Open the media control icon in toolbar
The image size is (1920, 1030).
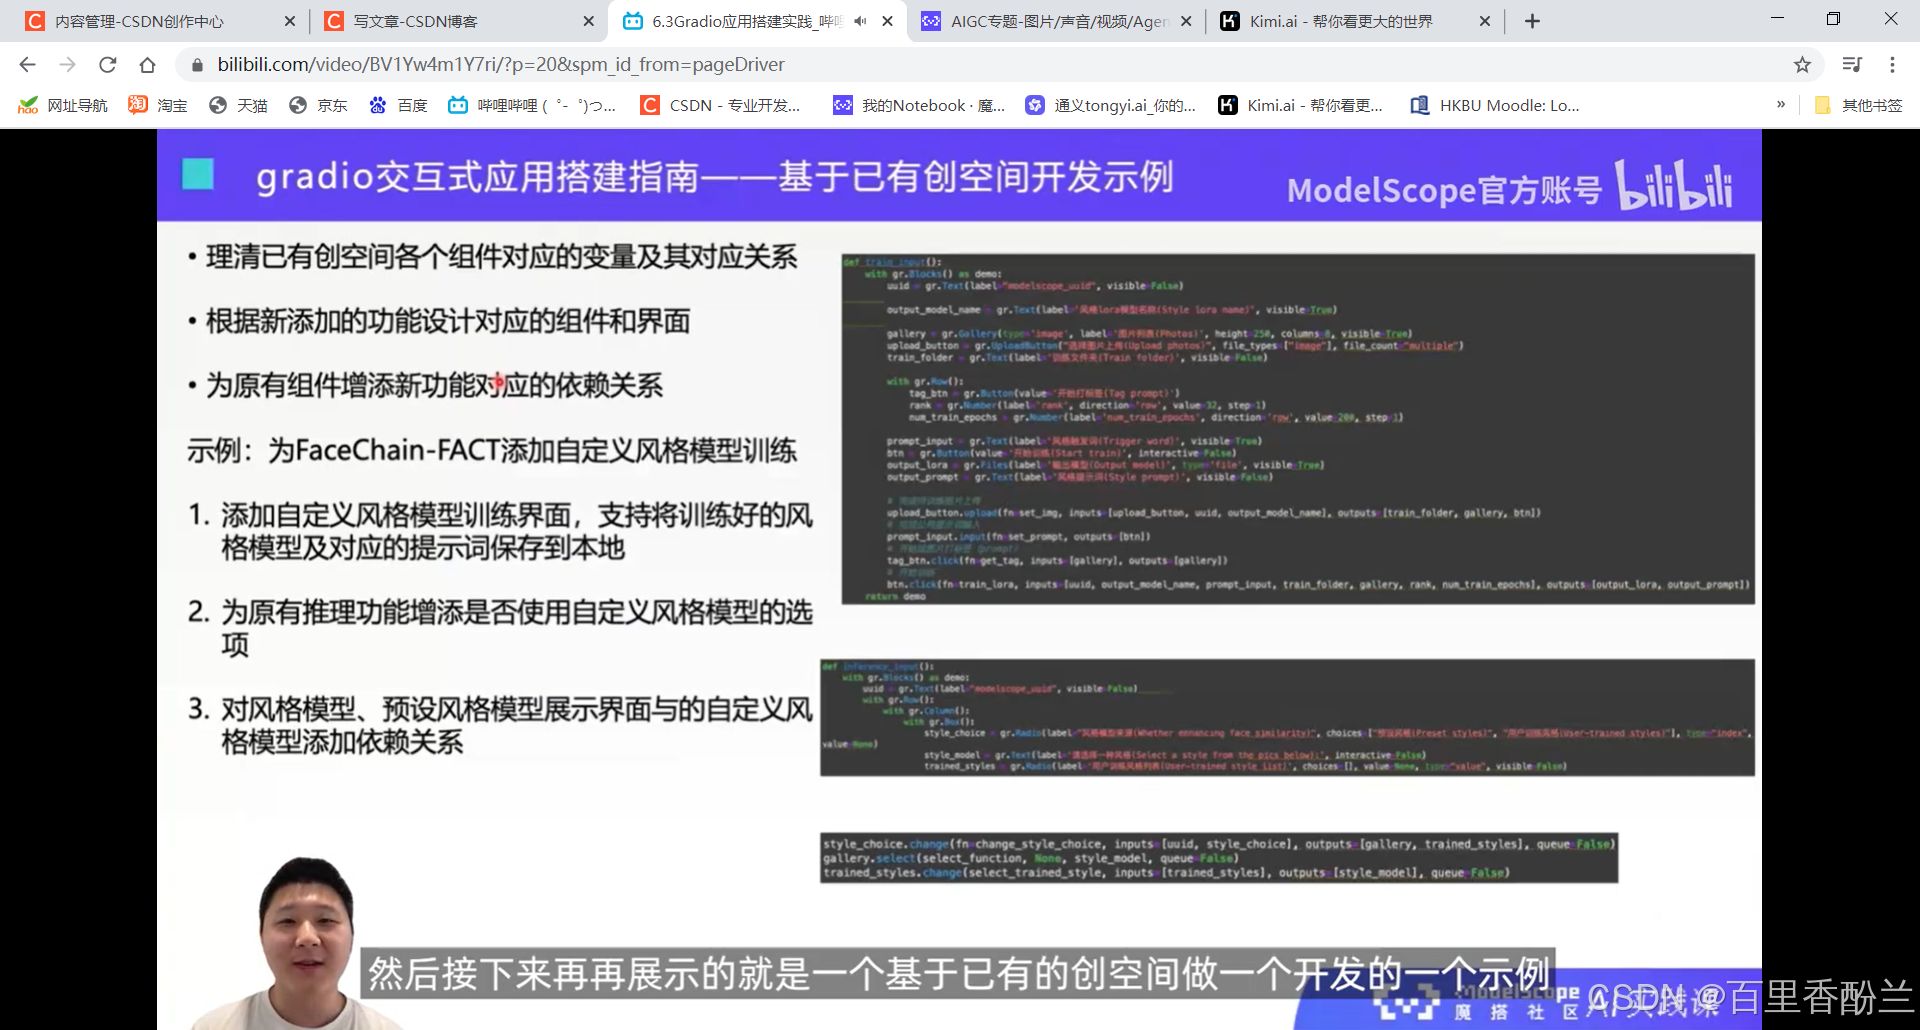point(1852,65)
